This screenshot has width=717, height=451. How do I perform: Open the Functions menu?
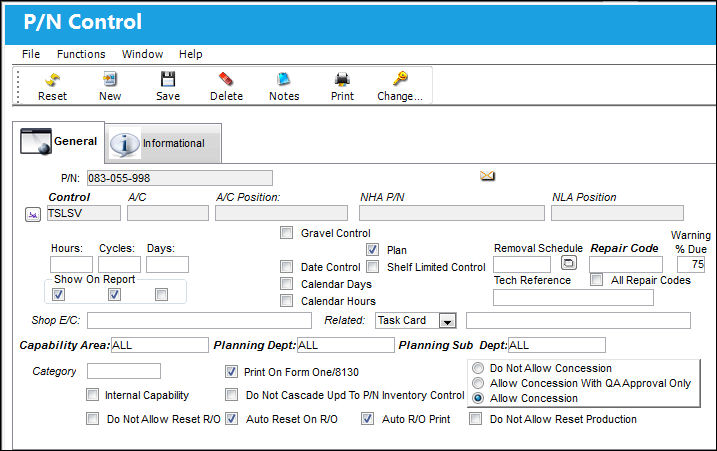(81, 54)
